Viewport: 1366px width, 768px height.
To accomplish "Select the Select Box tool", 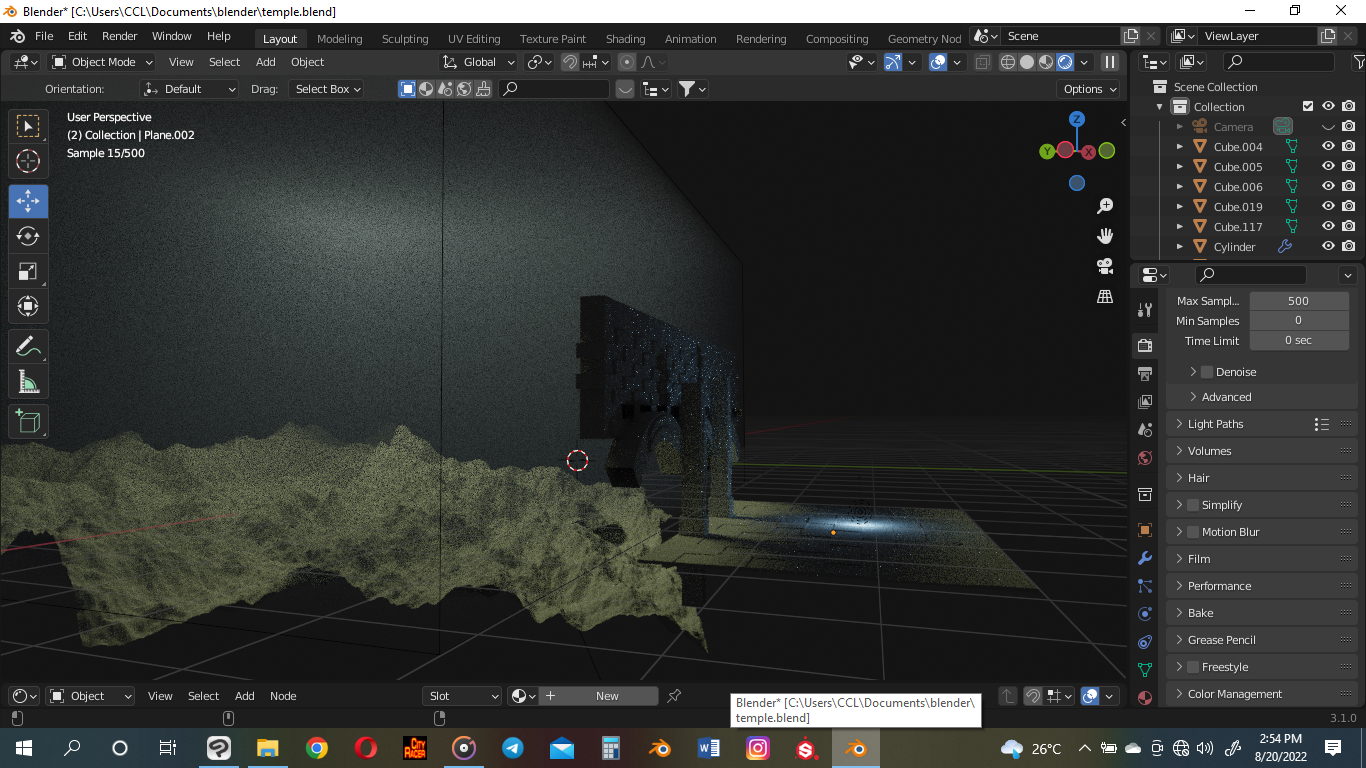I will [28, 126].
